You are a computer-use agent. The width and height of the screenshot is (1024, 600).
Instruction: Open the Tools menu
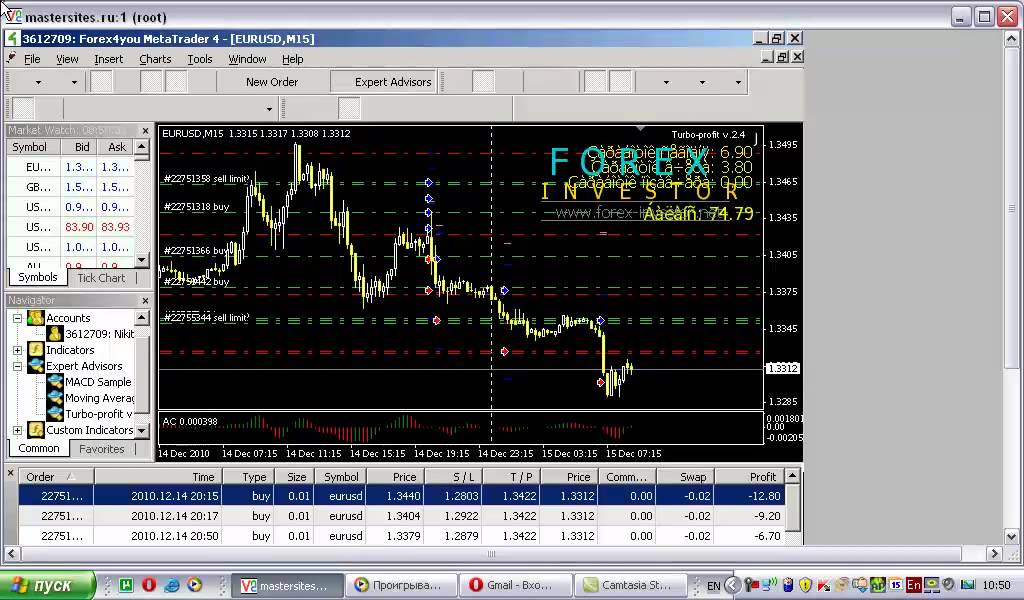(200, 59)
